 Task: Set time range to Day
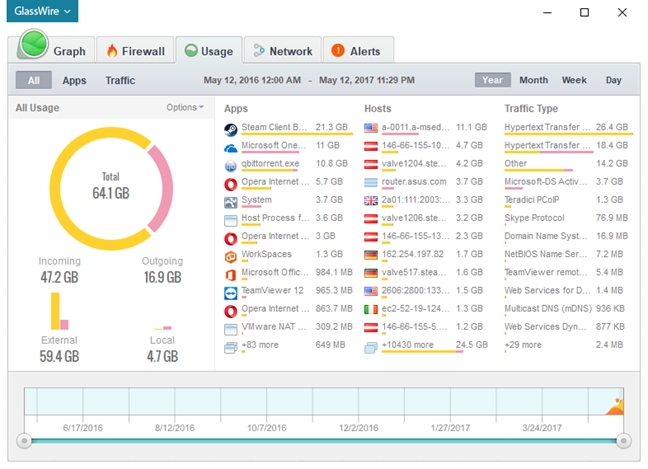pos(613,80)
